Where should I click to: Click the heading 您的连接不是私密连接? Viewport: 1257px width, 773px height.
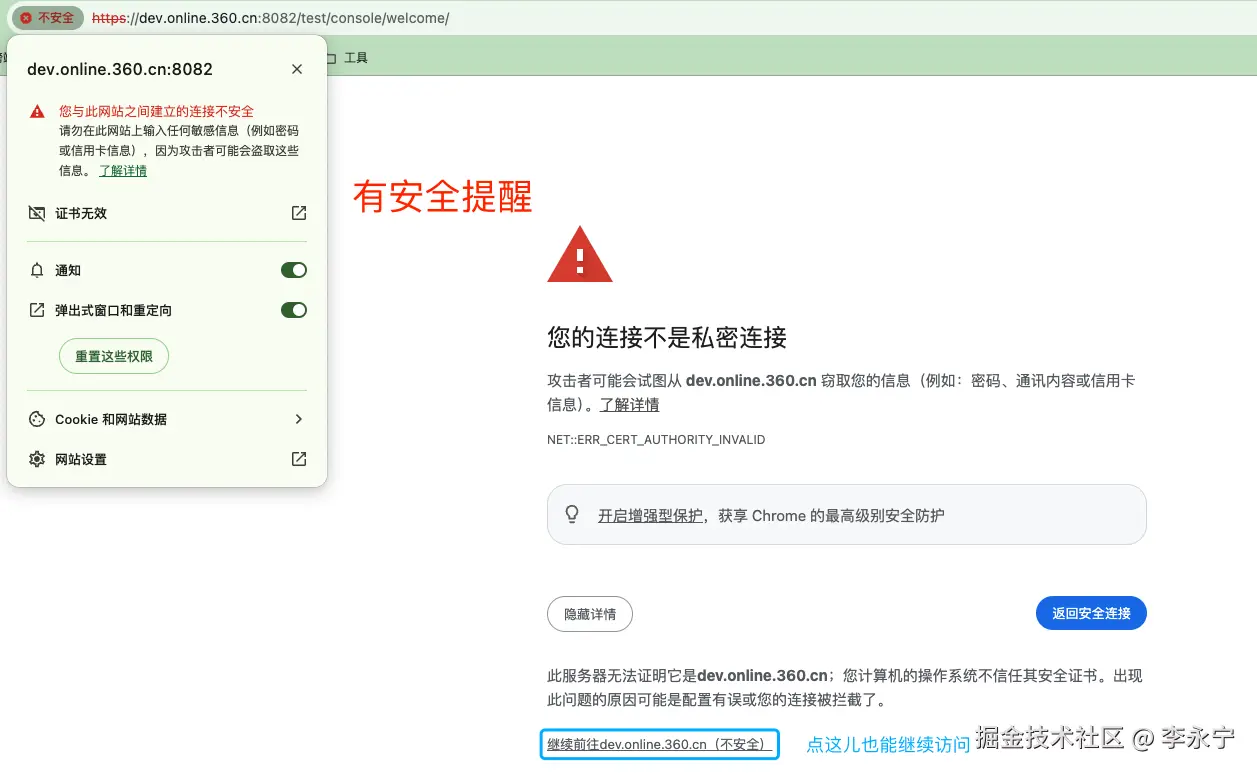(x=667, y=337)
